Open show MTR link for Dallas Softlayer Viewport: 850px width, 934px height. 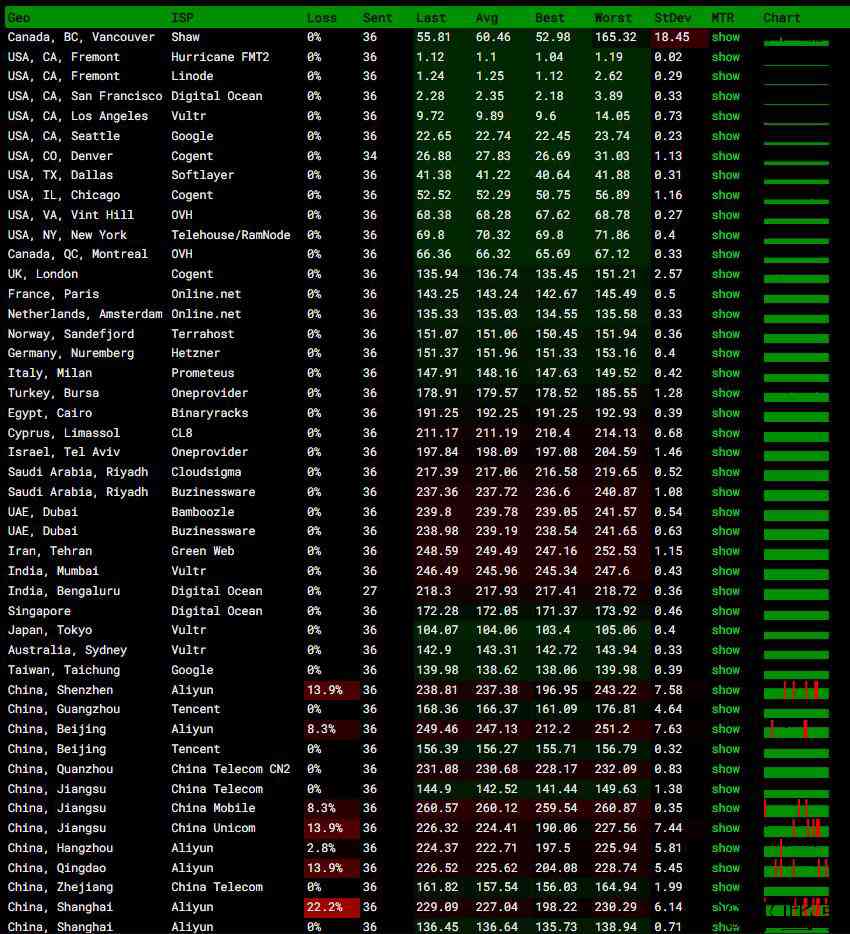tap(726, 175)
